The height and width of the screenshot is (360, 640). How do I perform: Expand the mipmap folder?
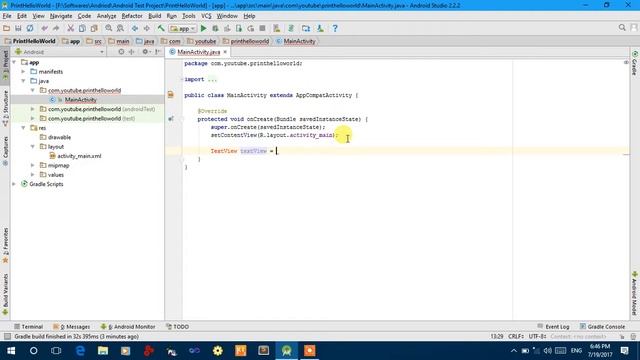pos(33,165)
